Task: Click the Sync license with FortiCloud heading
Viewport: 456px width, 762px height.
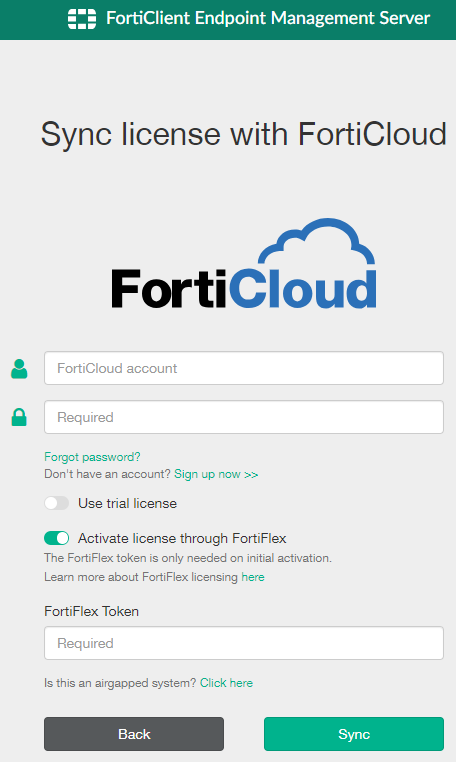Action: click(x=244, y=134)
